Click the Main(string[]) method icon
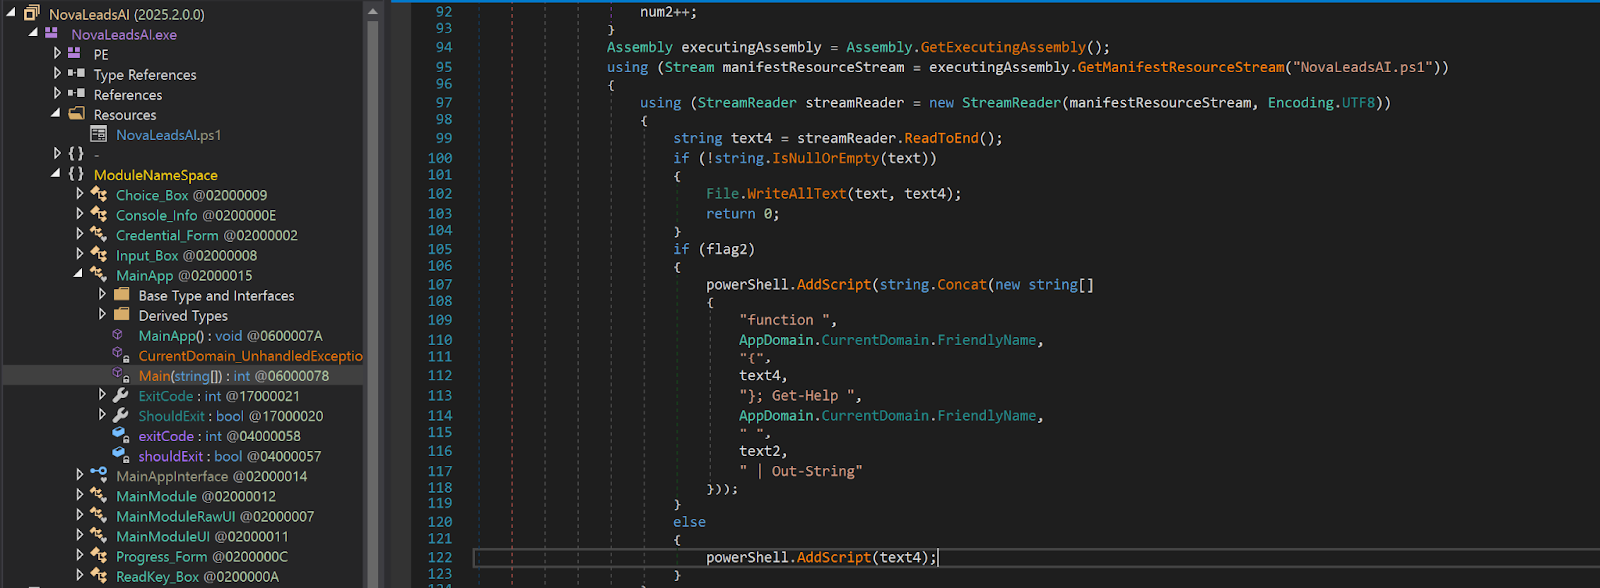 click(120, 375)
